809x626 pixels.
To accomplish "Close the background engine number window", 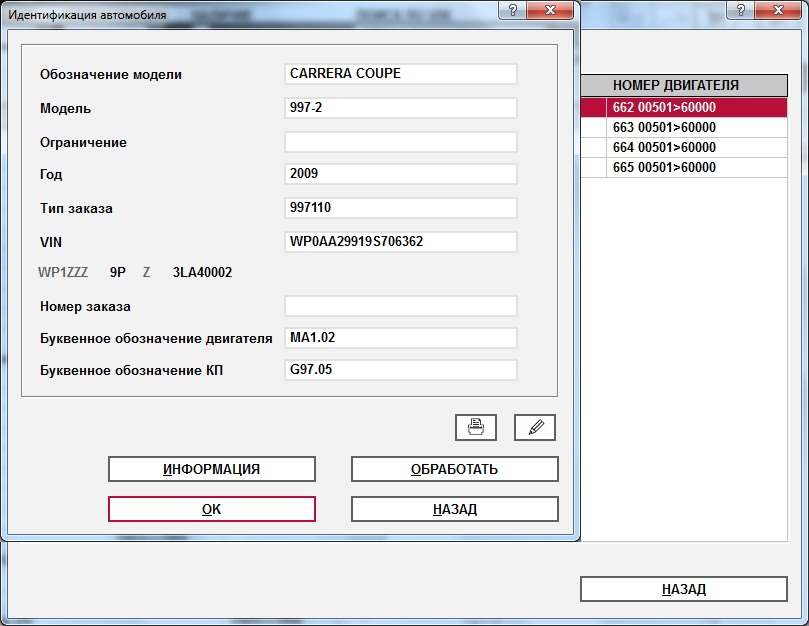I will 779,10.
